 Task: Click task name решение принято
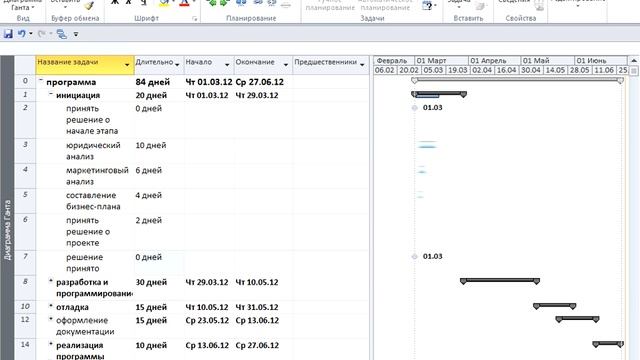(85, 263)
